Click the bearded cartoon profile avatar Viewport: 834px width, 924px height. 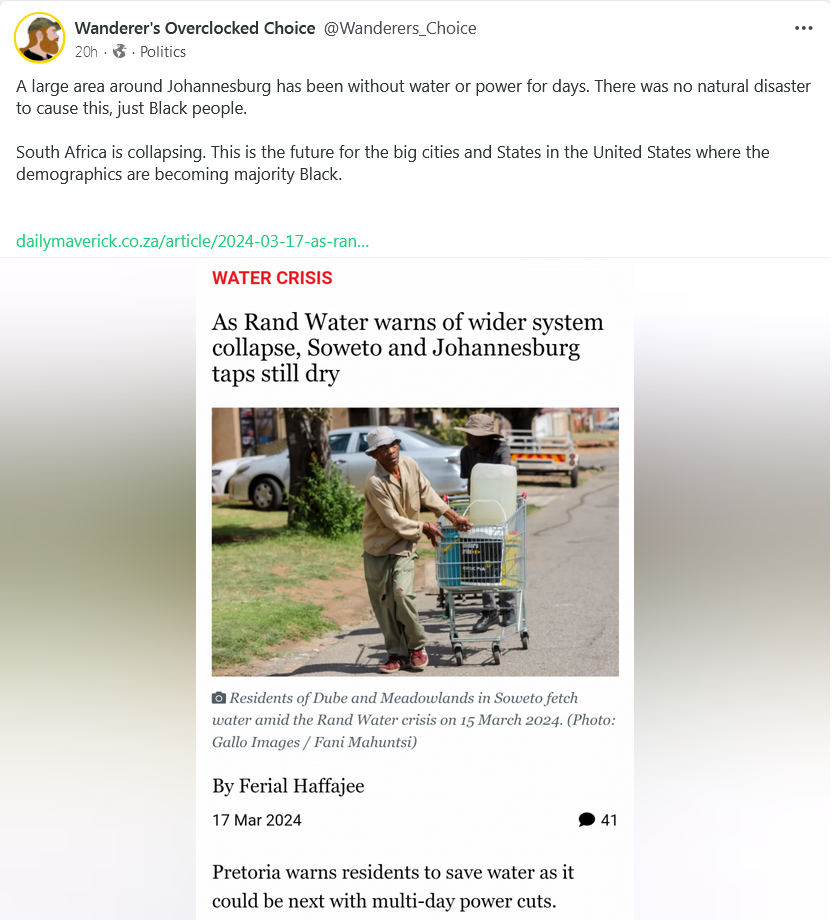click(39, 38)
